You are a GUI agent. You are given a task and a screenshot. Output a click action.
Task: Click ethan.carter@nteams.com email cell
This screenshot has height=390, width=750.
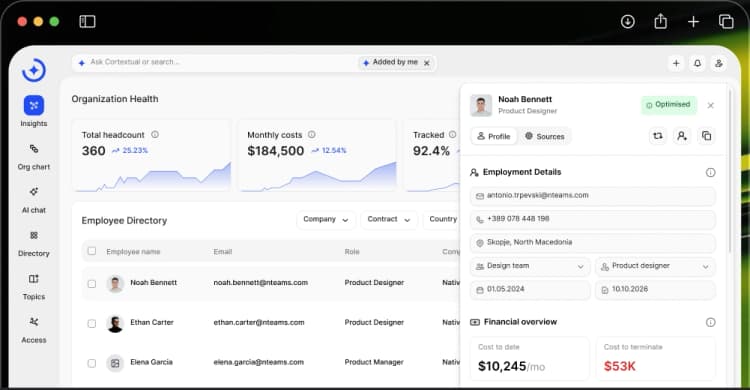(x=258, y=323)
